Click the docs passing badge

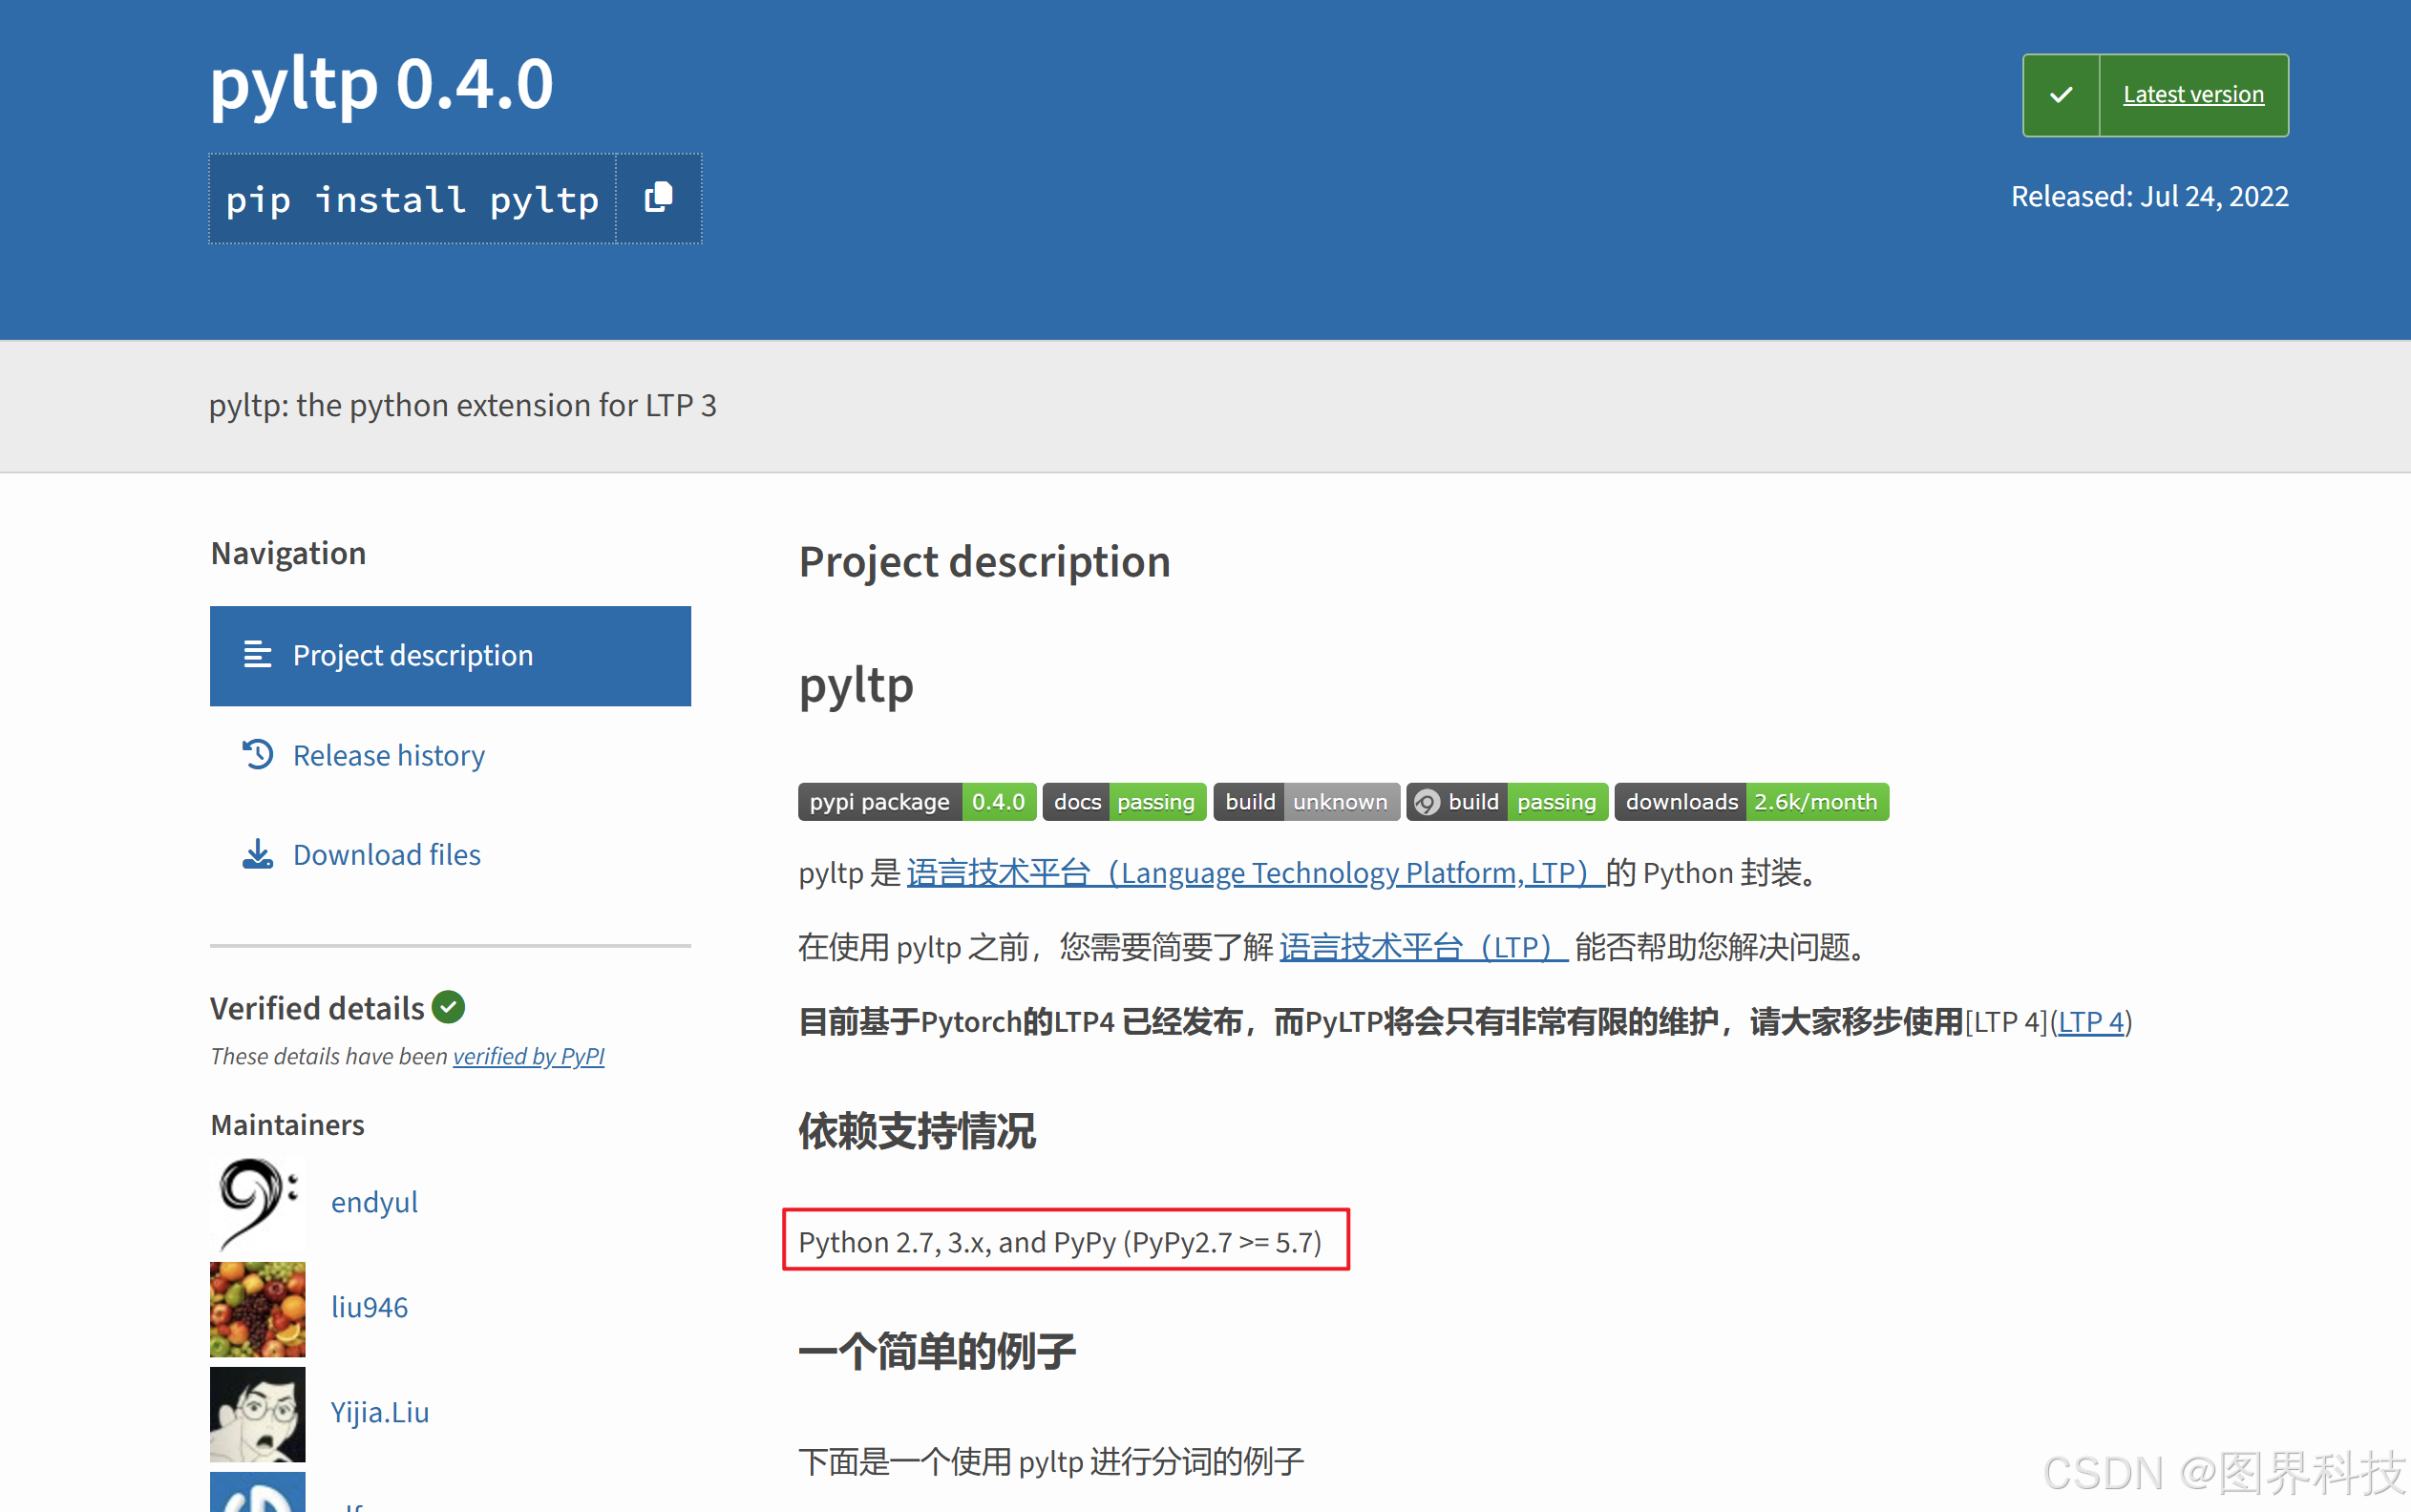click(1123, 802)
